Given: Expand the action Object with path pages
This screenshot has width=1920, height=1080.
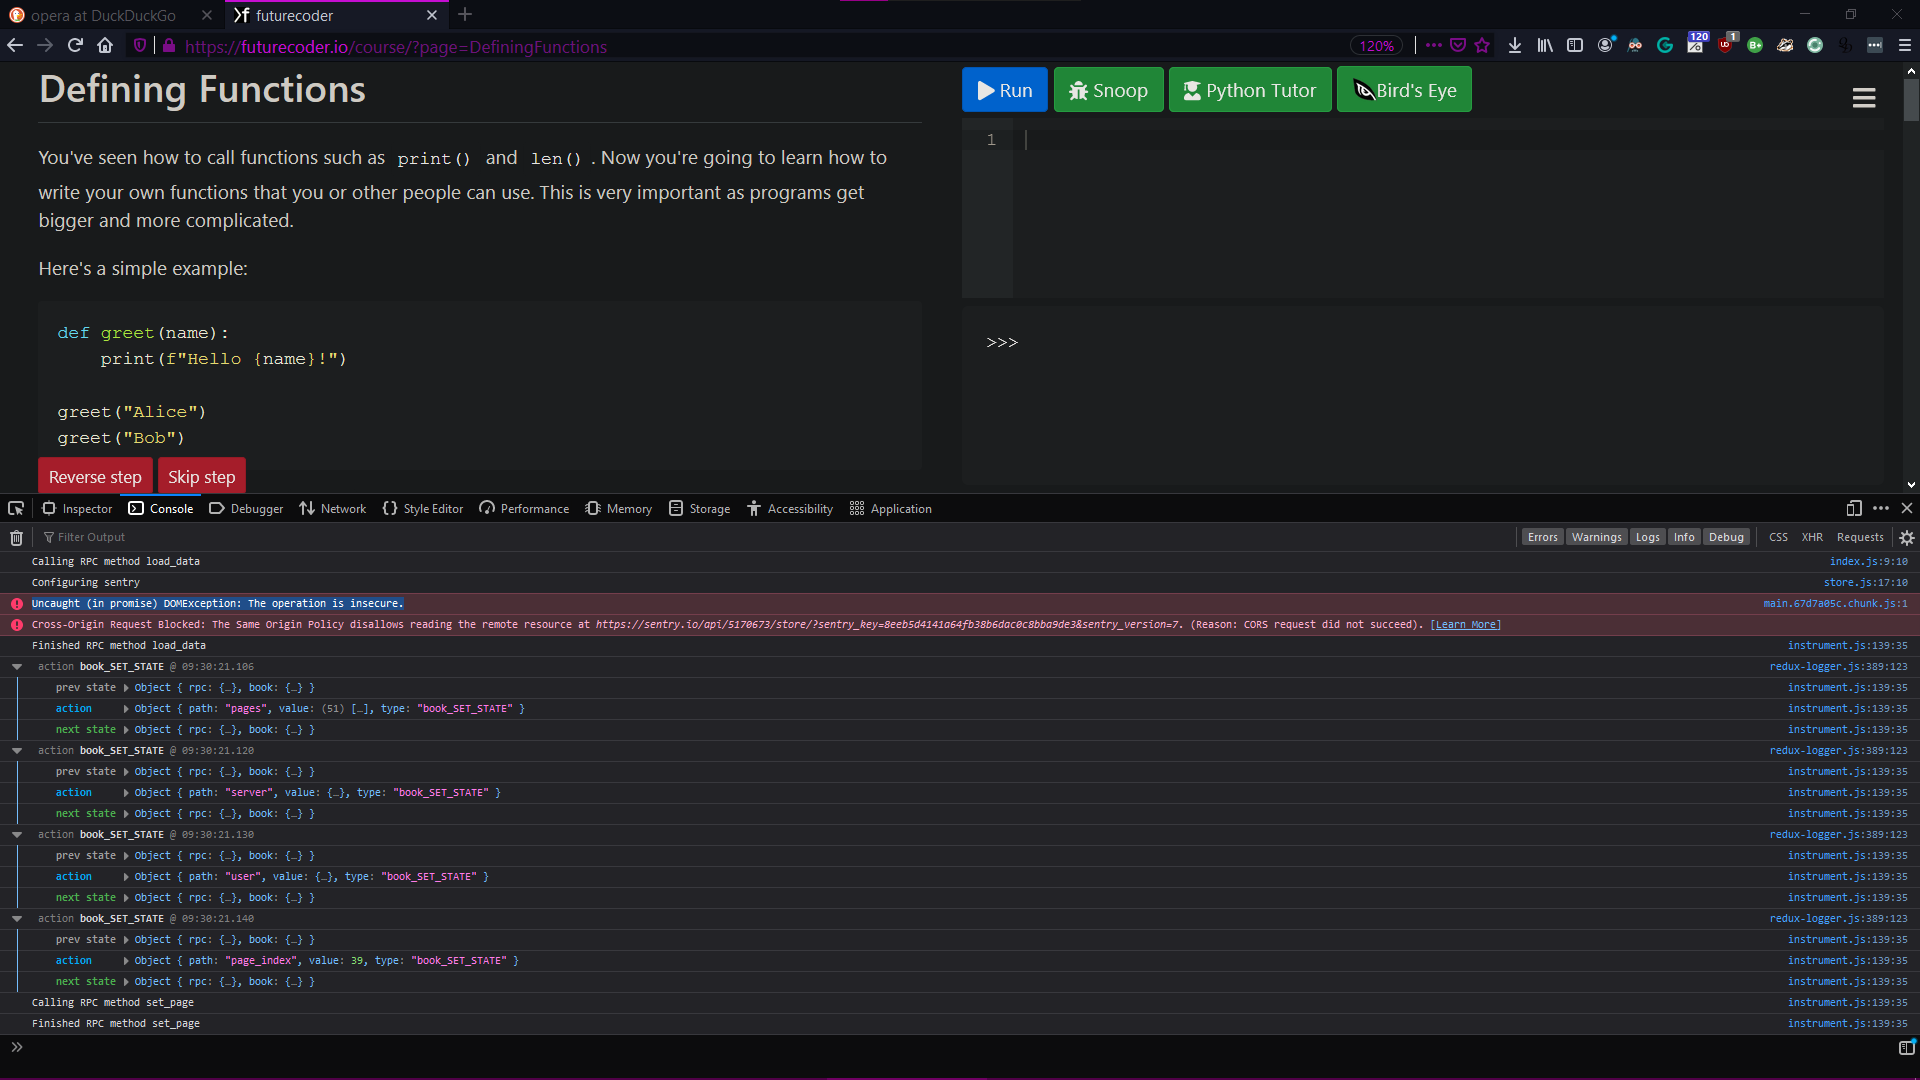Looking at the screenshot, I should pos(126,708).
